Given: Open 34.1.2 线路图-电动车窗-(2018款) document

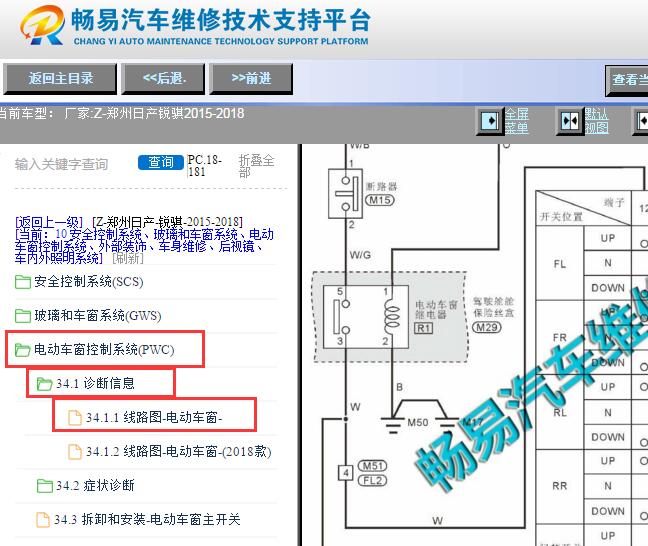Looking at the screenshot, I should click(179, 451).
